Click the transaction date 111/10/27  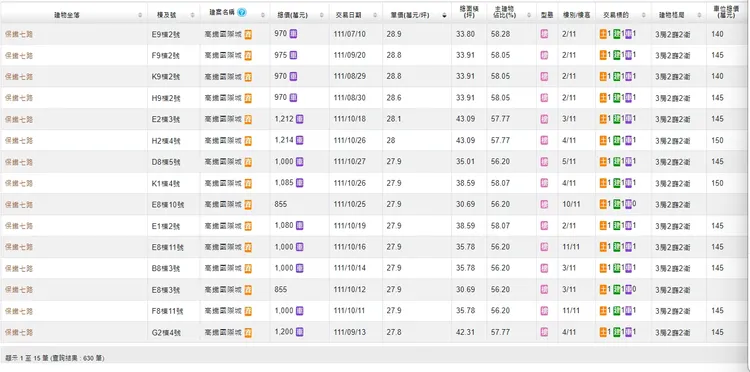(x=350, y=162)
